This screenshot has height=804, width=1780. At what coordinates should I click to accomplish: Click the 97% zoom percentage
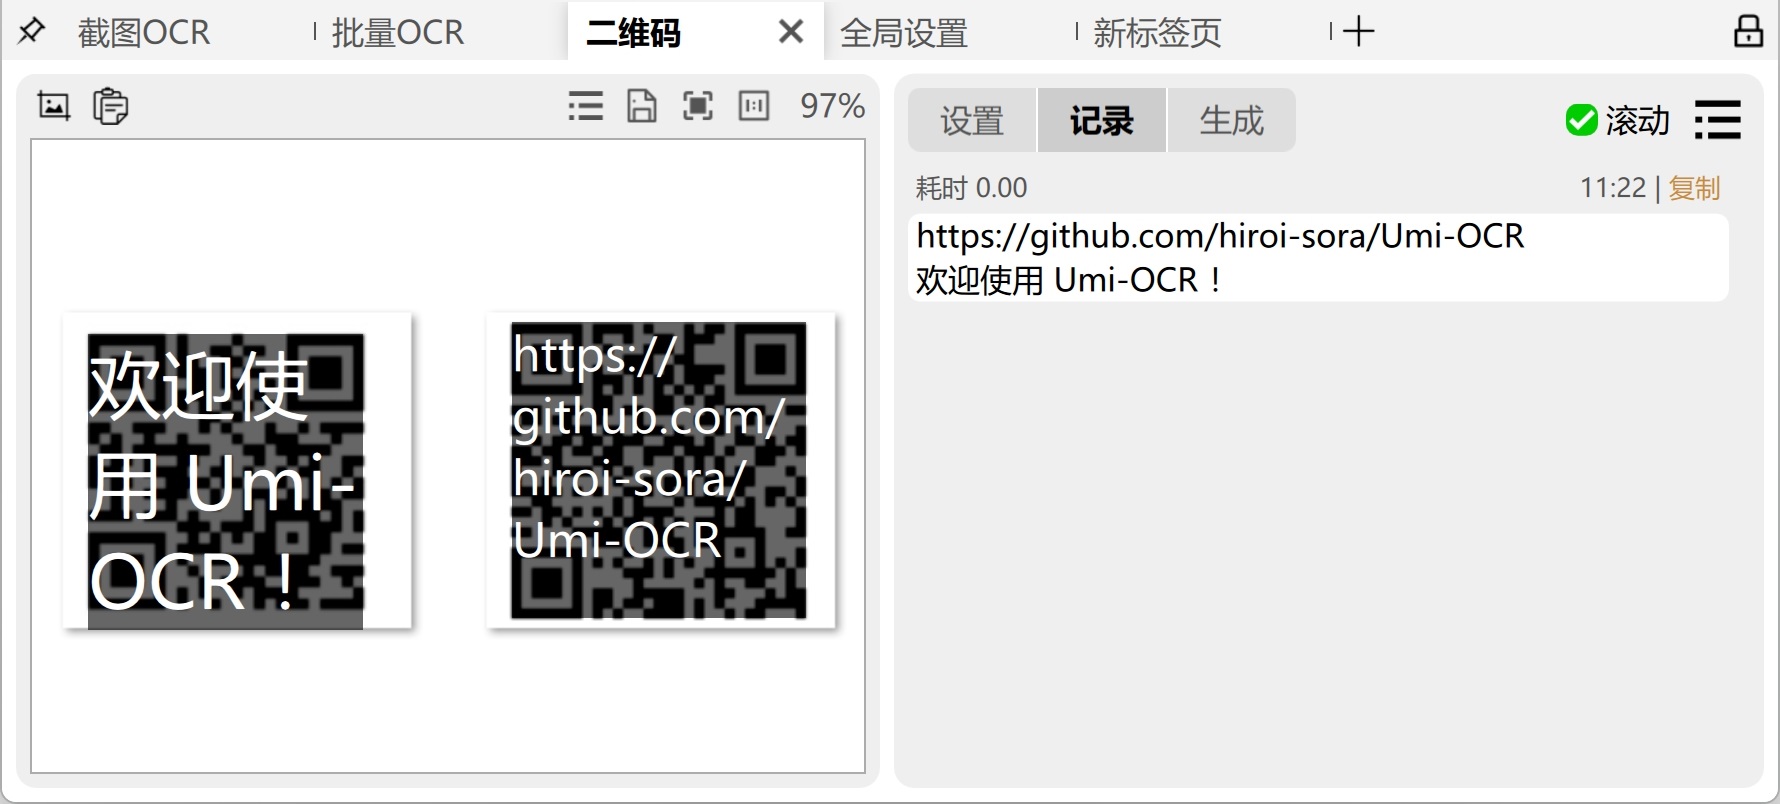[832, 106]
